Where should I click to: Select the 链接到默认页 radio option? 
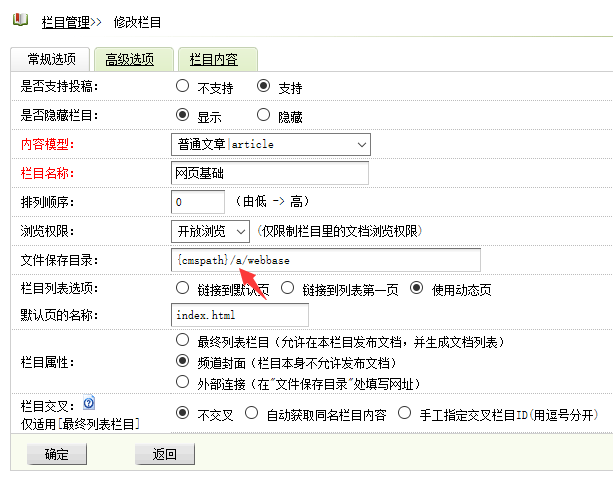tap(182, 288)
